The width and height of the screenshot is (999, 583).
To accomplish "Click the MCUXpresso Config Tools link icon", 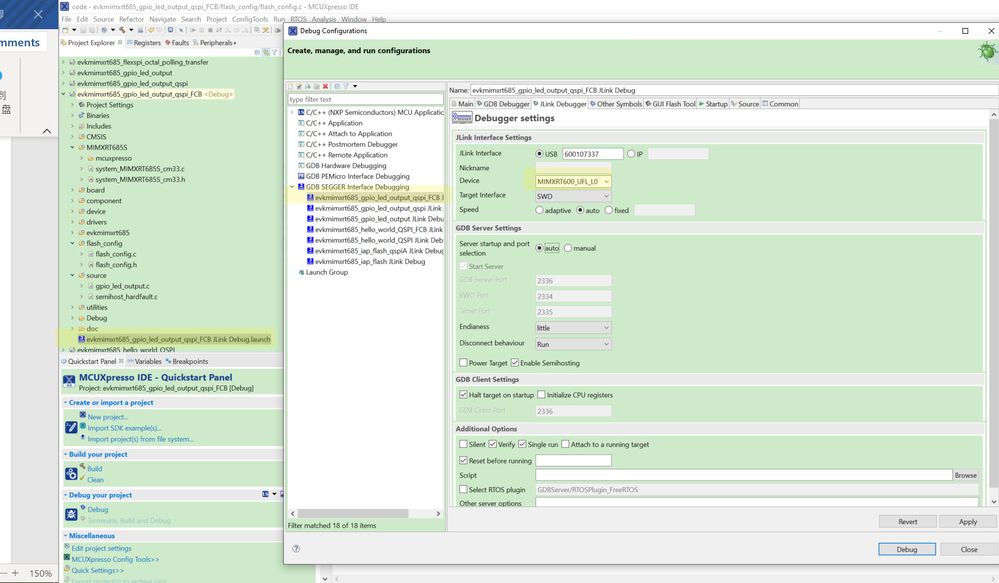I will 67,558.
